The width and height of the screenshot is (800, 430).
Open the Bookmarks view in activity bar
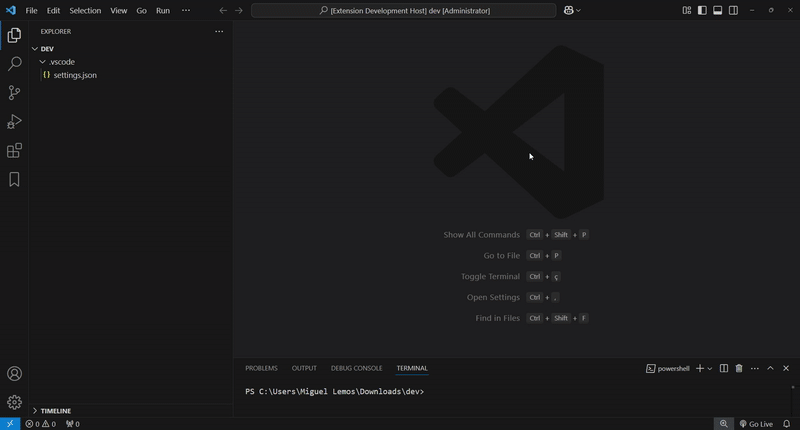coord(14,180)
